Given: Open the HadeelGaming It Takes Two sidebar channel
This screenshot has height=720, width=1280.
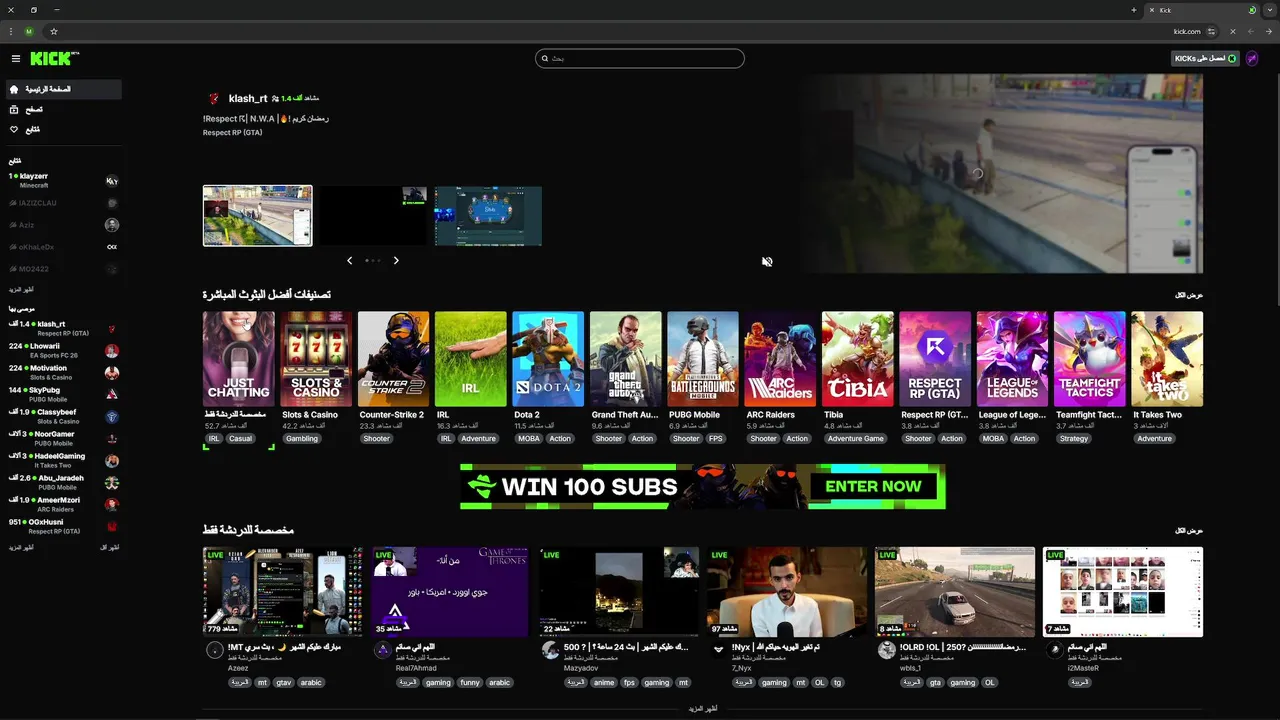Looking at the screenshot, I should point(63,460).
